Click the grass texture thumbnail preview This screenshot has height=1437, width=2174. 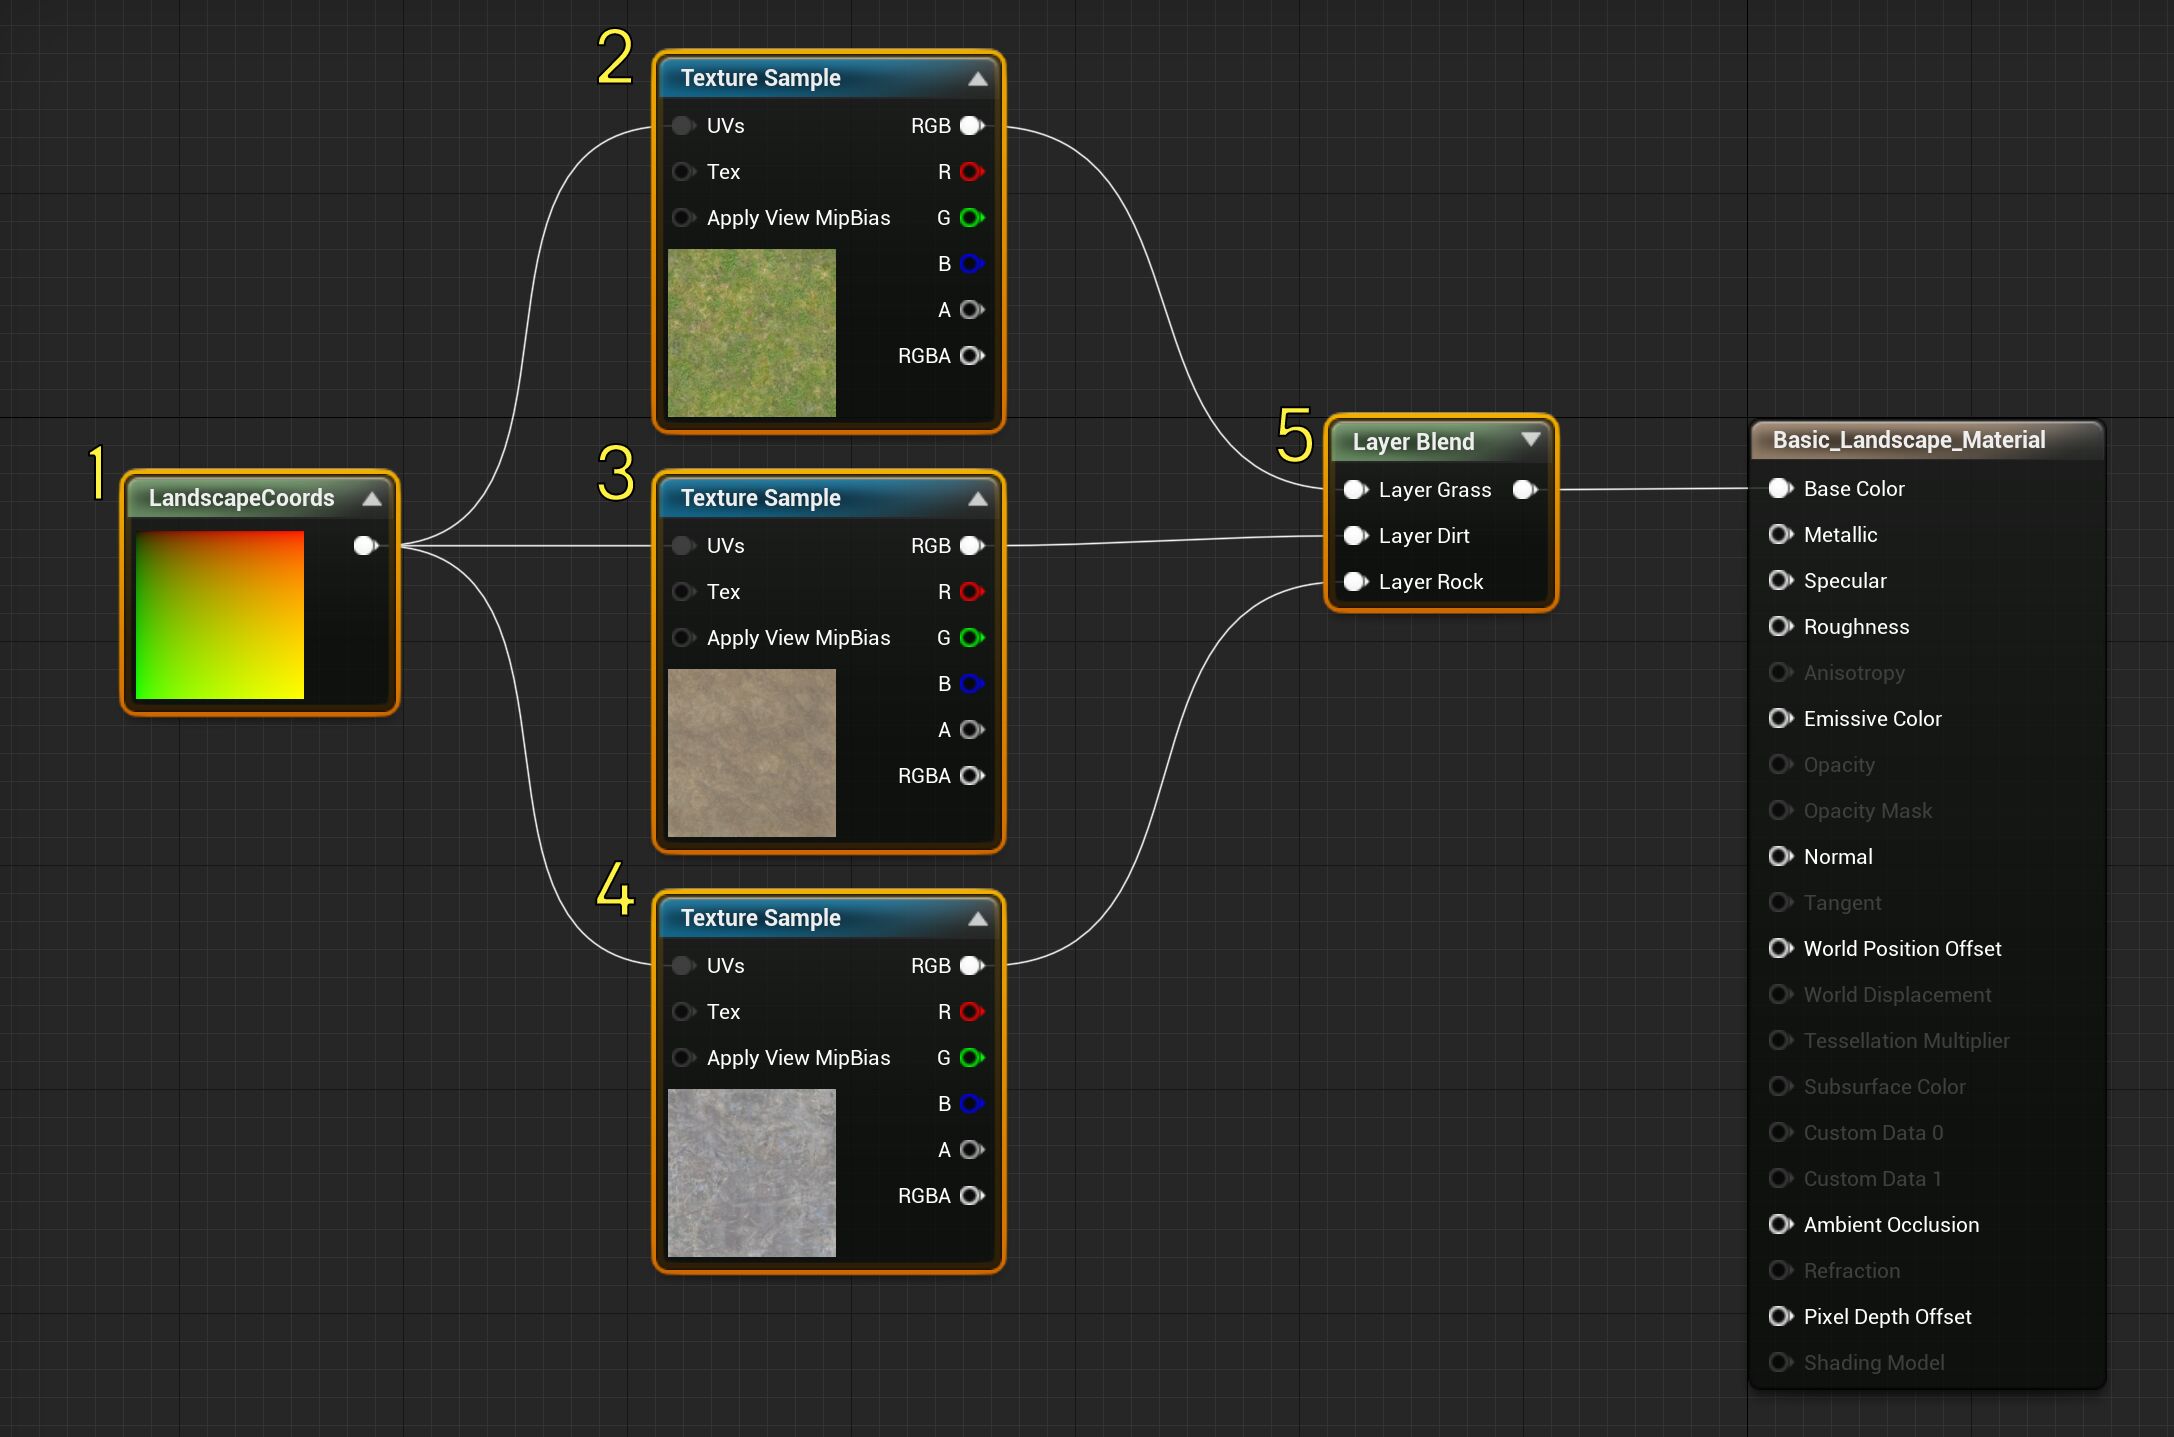coord(752,333)
